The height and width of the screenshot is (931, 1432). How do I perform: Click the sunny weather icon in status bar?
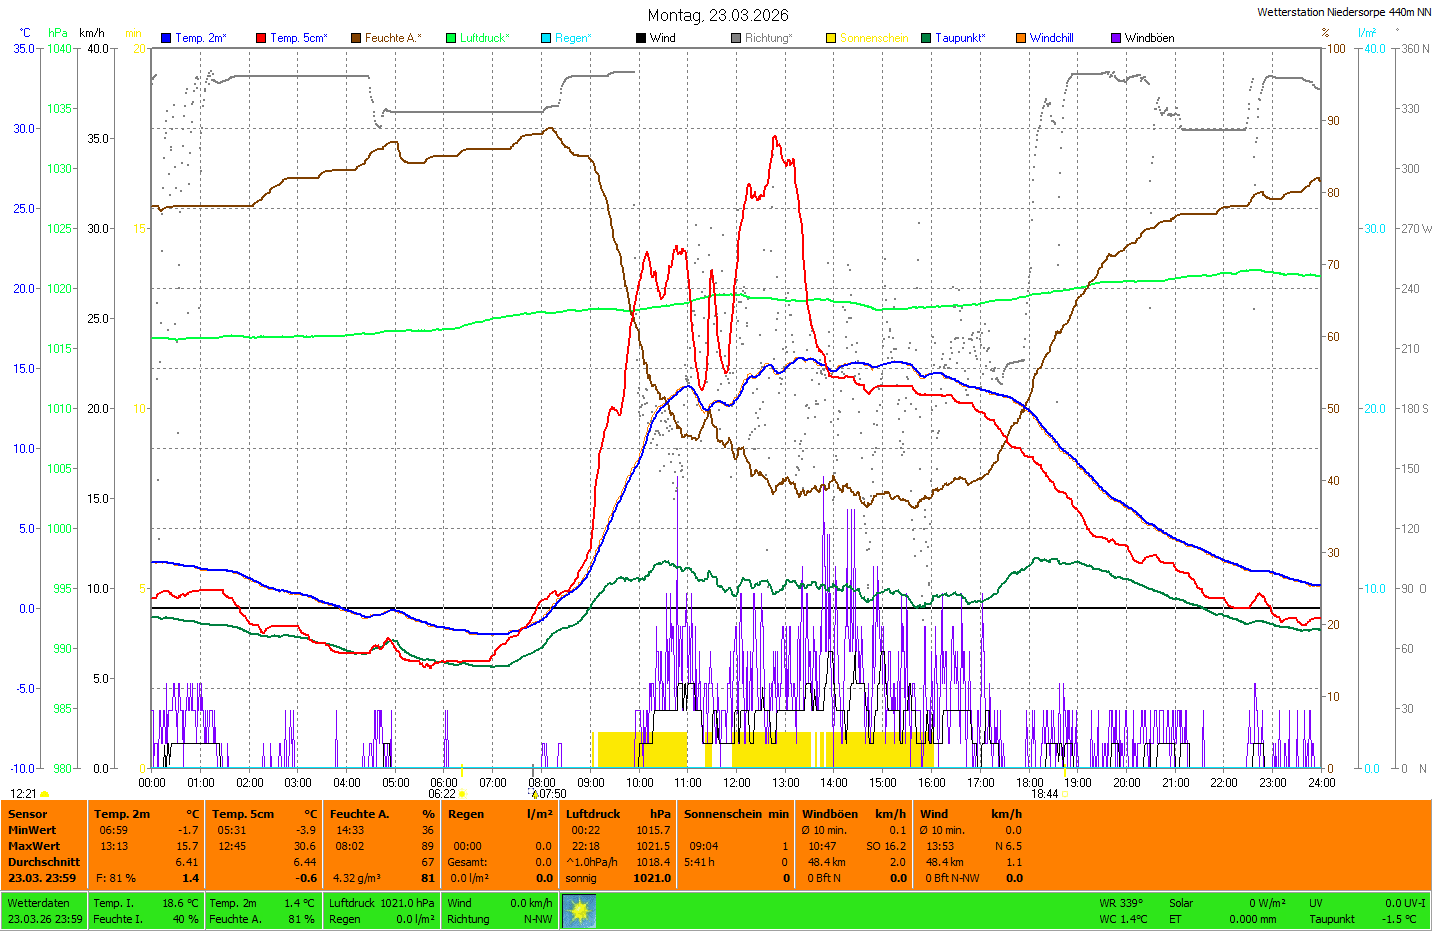pyautogui.click(x=579, y=910)
